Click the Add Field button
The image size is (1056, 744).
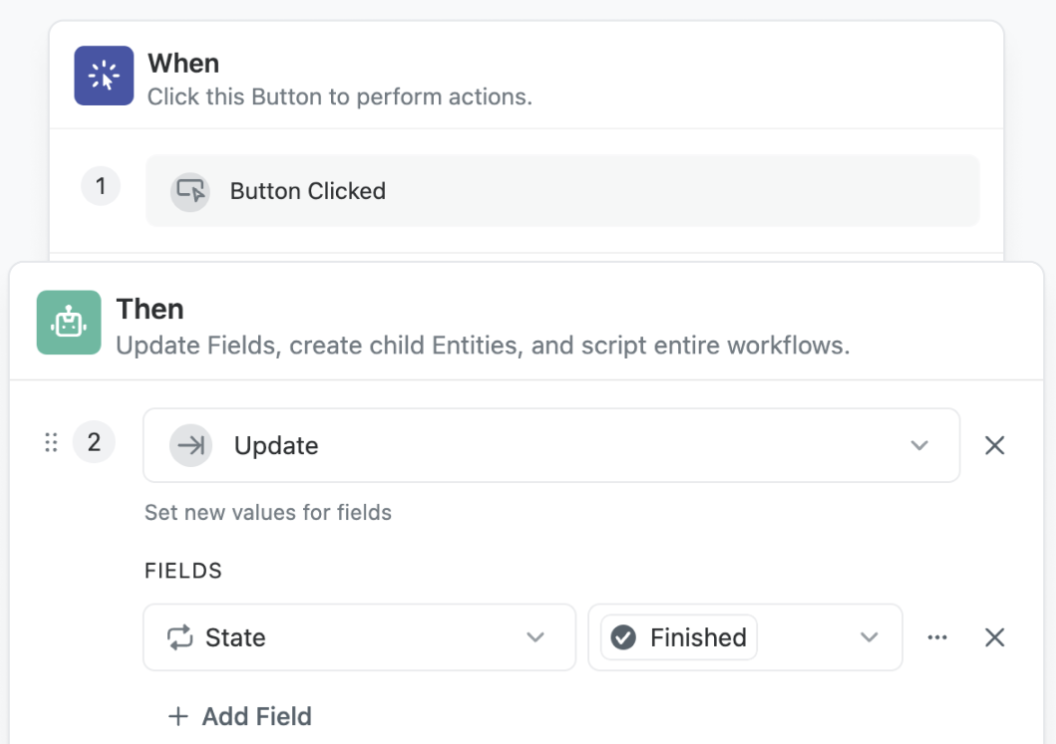[240, 716]
